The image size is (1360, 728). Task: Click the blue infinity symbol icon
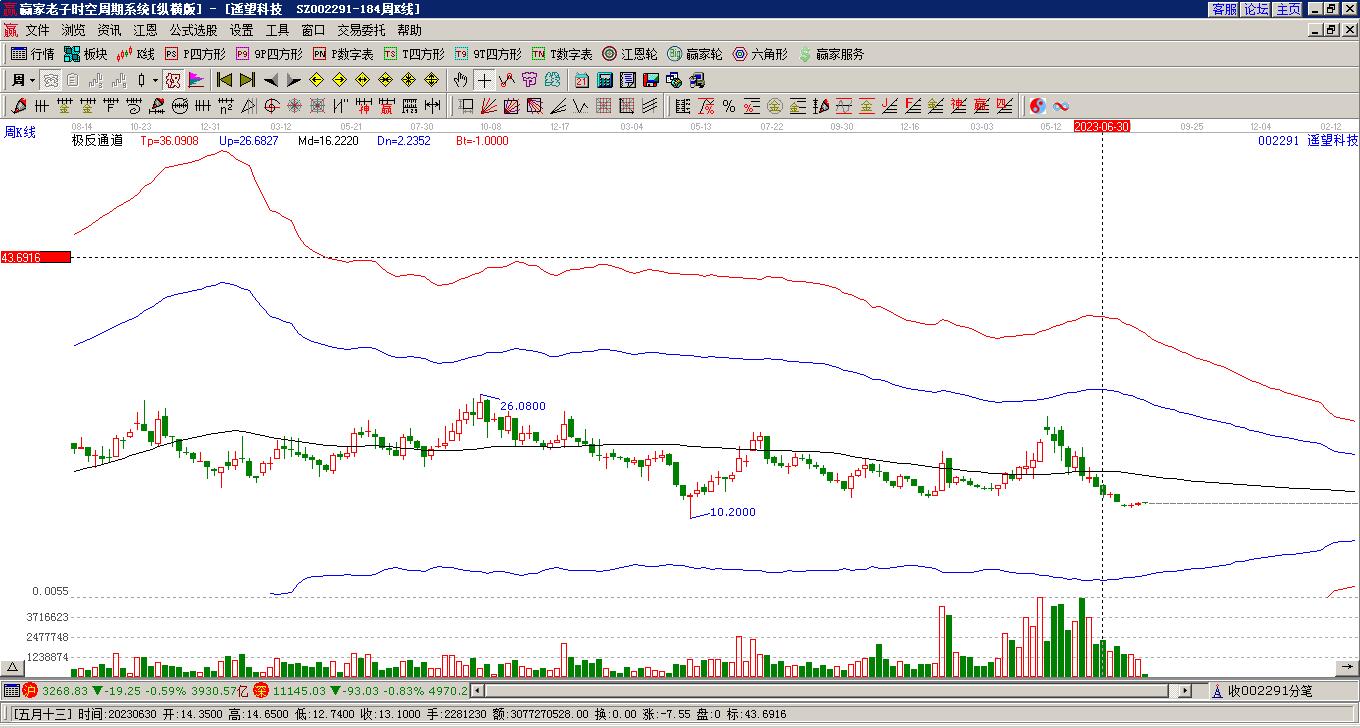point(1061,106)
